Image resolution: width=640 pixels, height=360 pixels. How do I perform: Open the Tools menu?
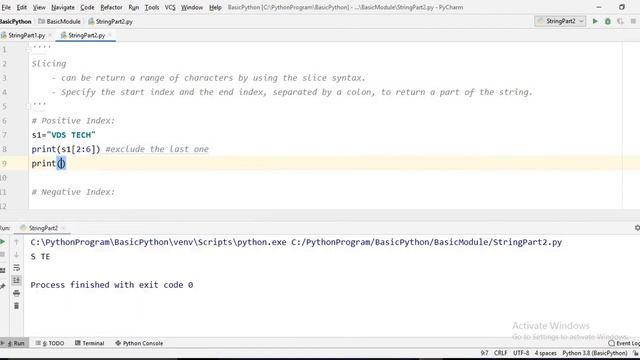point(152,7)
